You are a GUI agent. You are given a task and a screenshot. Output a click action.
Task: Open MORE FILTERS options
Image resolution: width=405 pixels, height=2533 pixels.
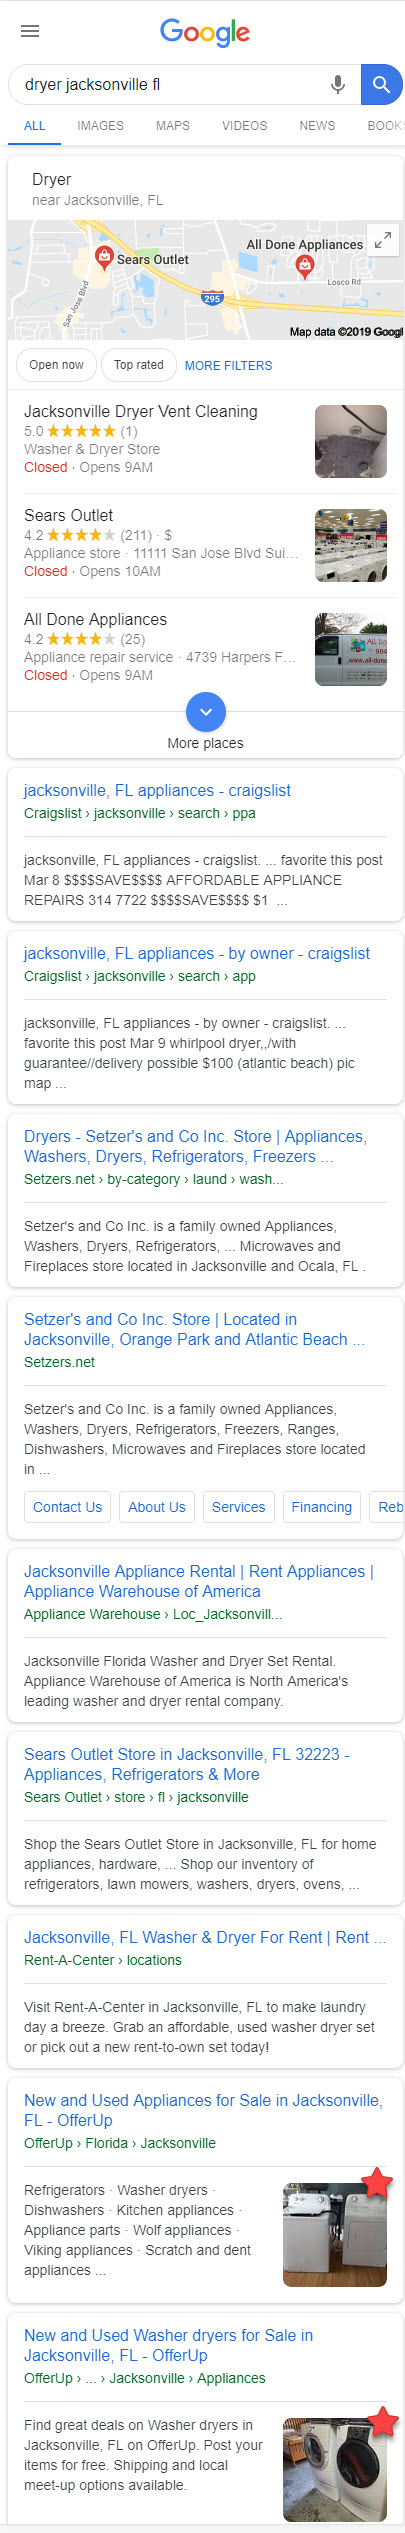click(x=228, y=366)
